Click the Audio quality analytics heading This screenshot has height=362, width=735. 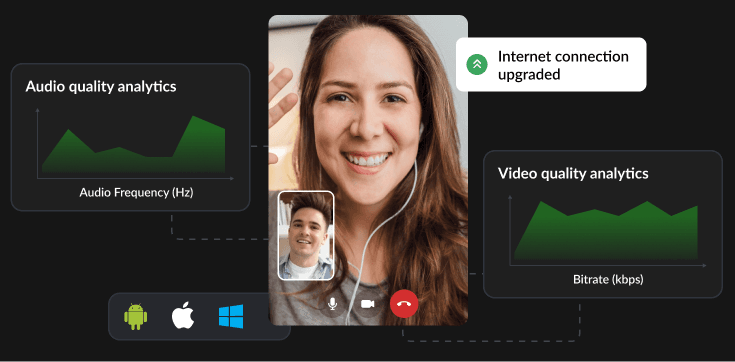(101, 86)
